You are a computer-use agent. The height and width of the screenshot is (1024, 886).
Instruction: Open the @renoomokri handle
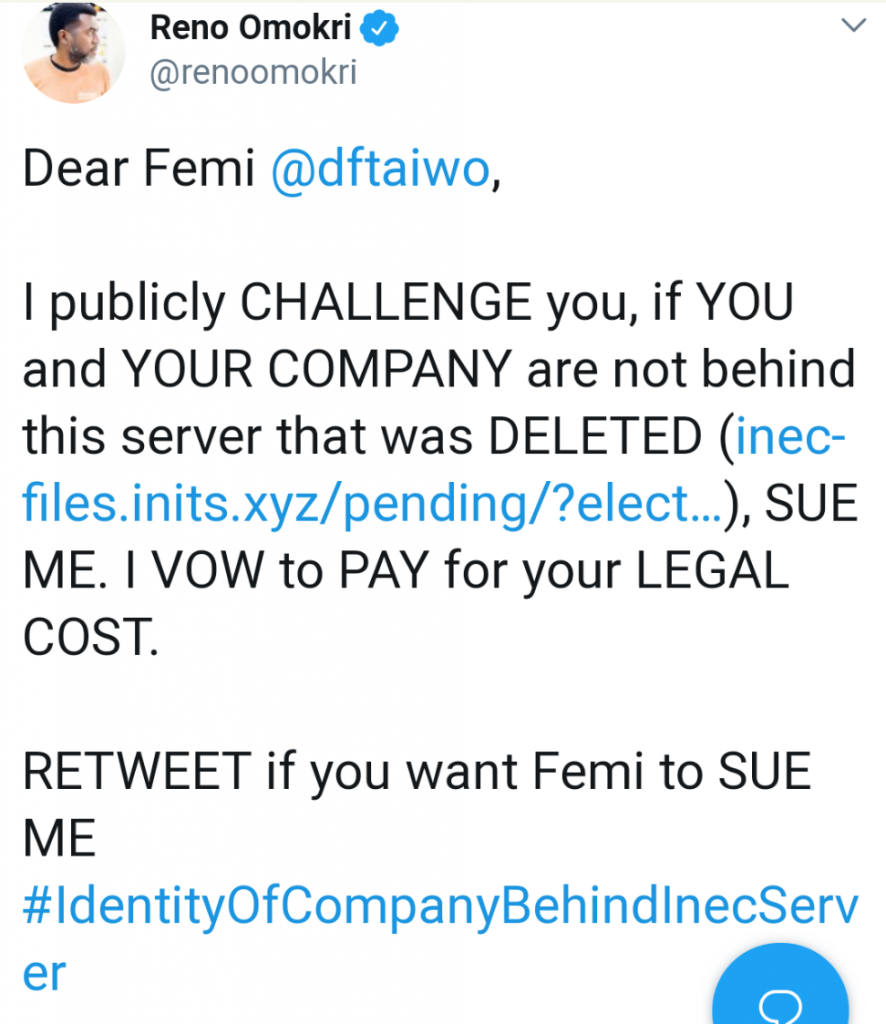pyautogui.click(x=253, y=74)
